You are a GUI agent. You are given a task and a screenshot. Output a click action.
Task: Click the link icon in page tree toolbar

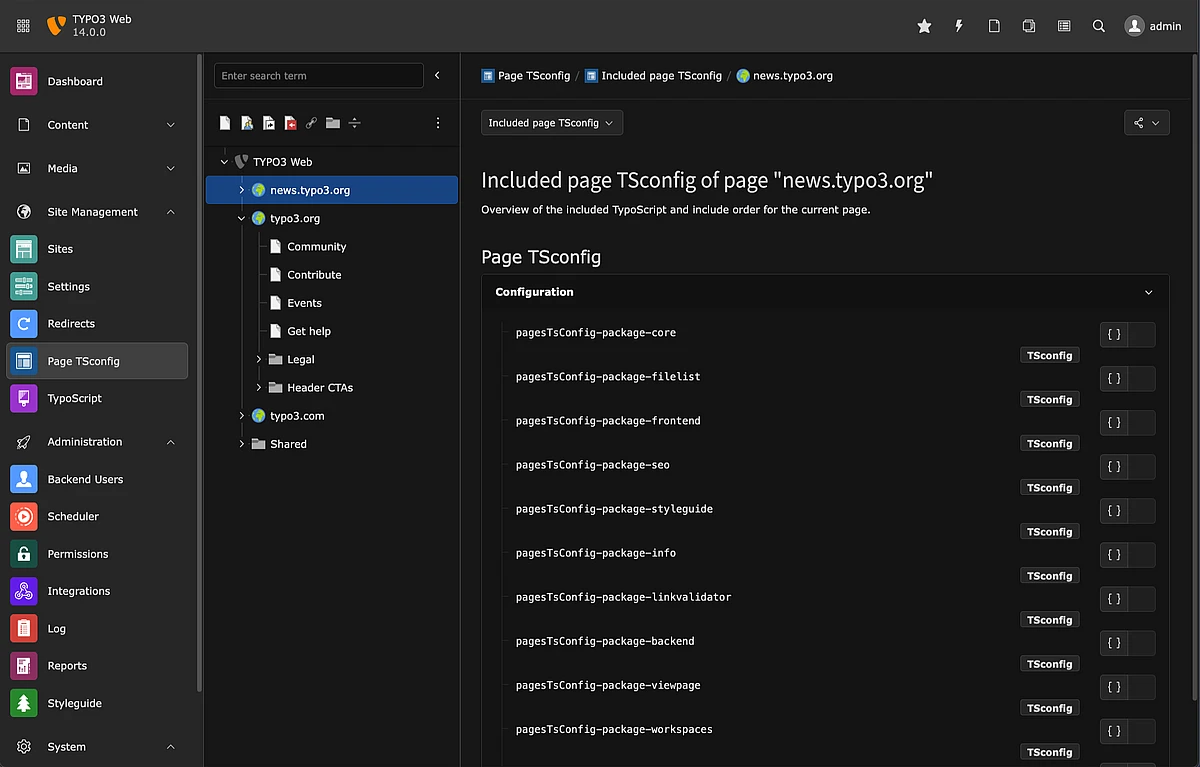click(x=311, y=123)
